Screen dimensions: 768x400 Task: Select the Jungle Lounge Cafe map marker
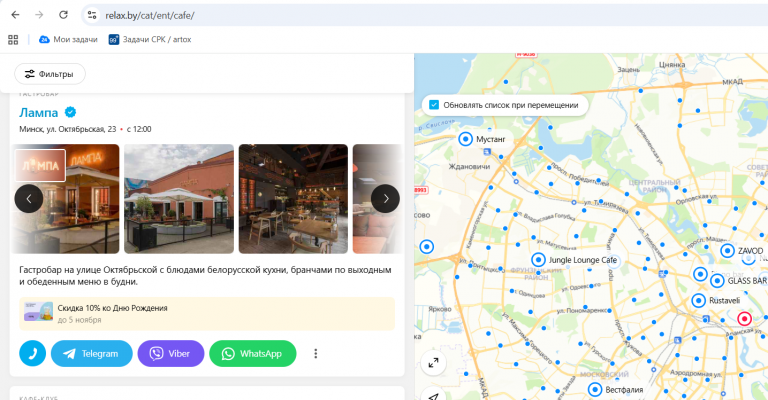pyautogui.click(x=538, y=259)
